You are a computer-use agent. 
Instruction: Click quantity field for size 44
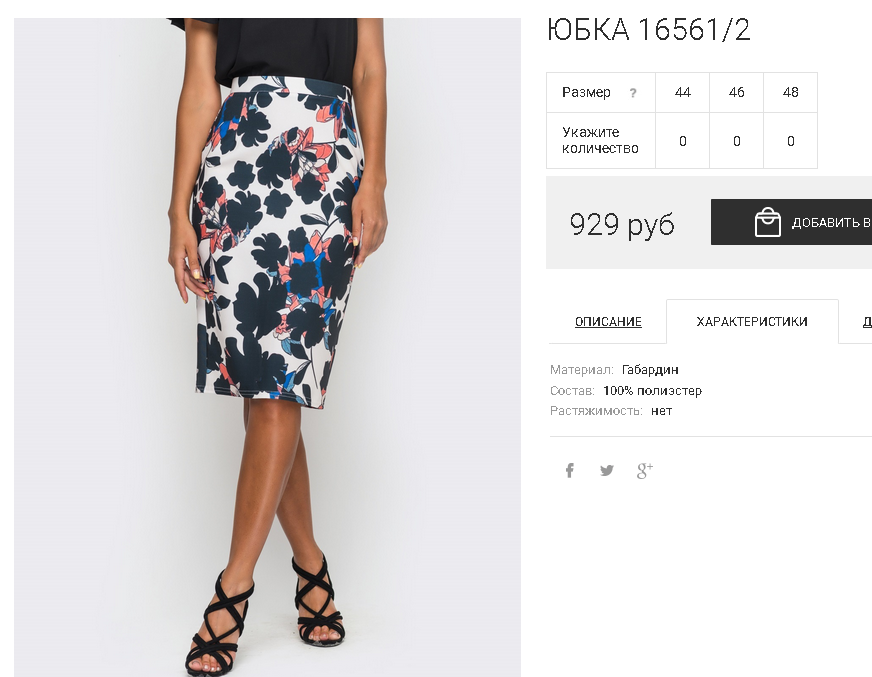click(x=682, y=141)
